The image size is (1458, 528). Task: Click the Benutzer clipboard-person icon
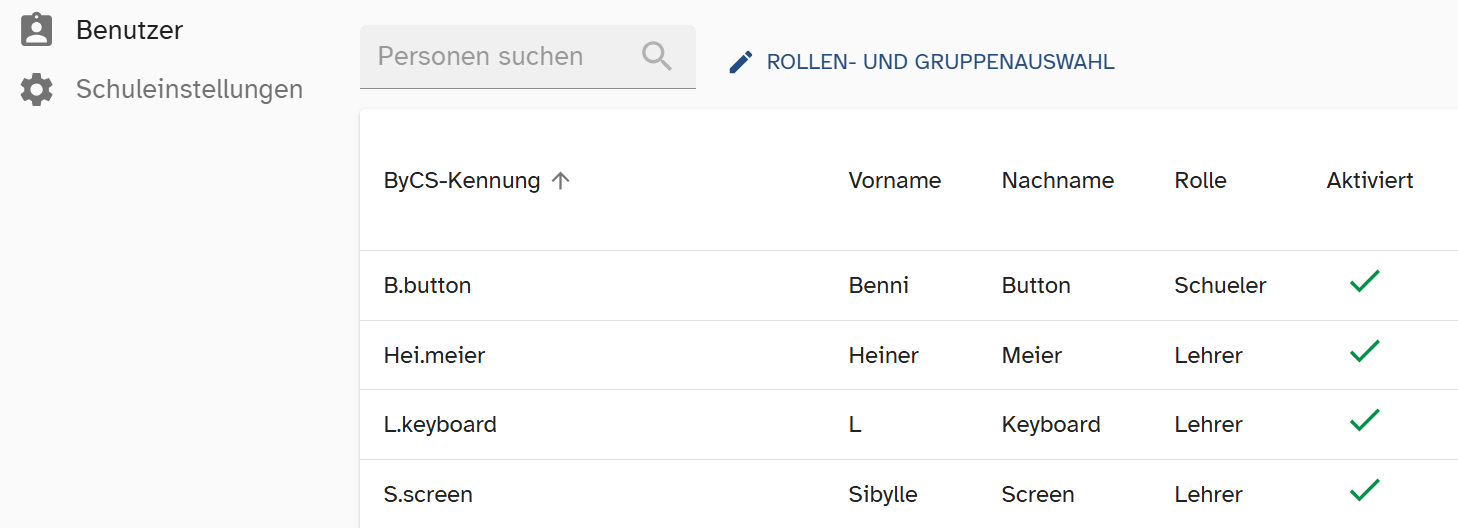click(37, 30)
